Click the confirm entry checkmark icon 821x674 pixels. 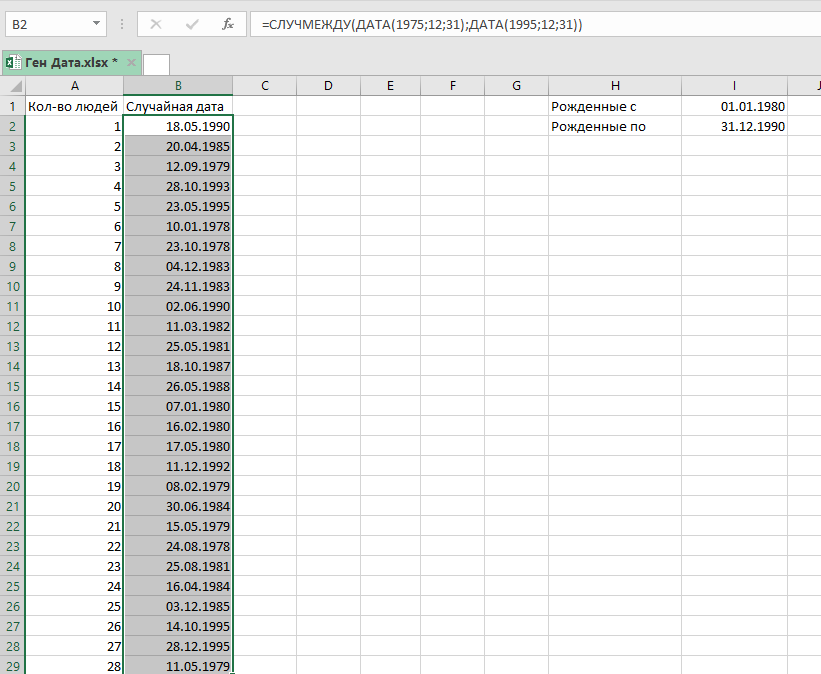192,24
